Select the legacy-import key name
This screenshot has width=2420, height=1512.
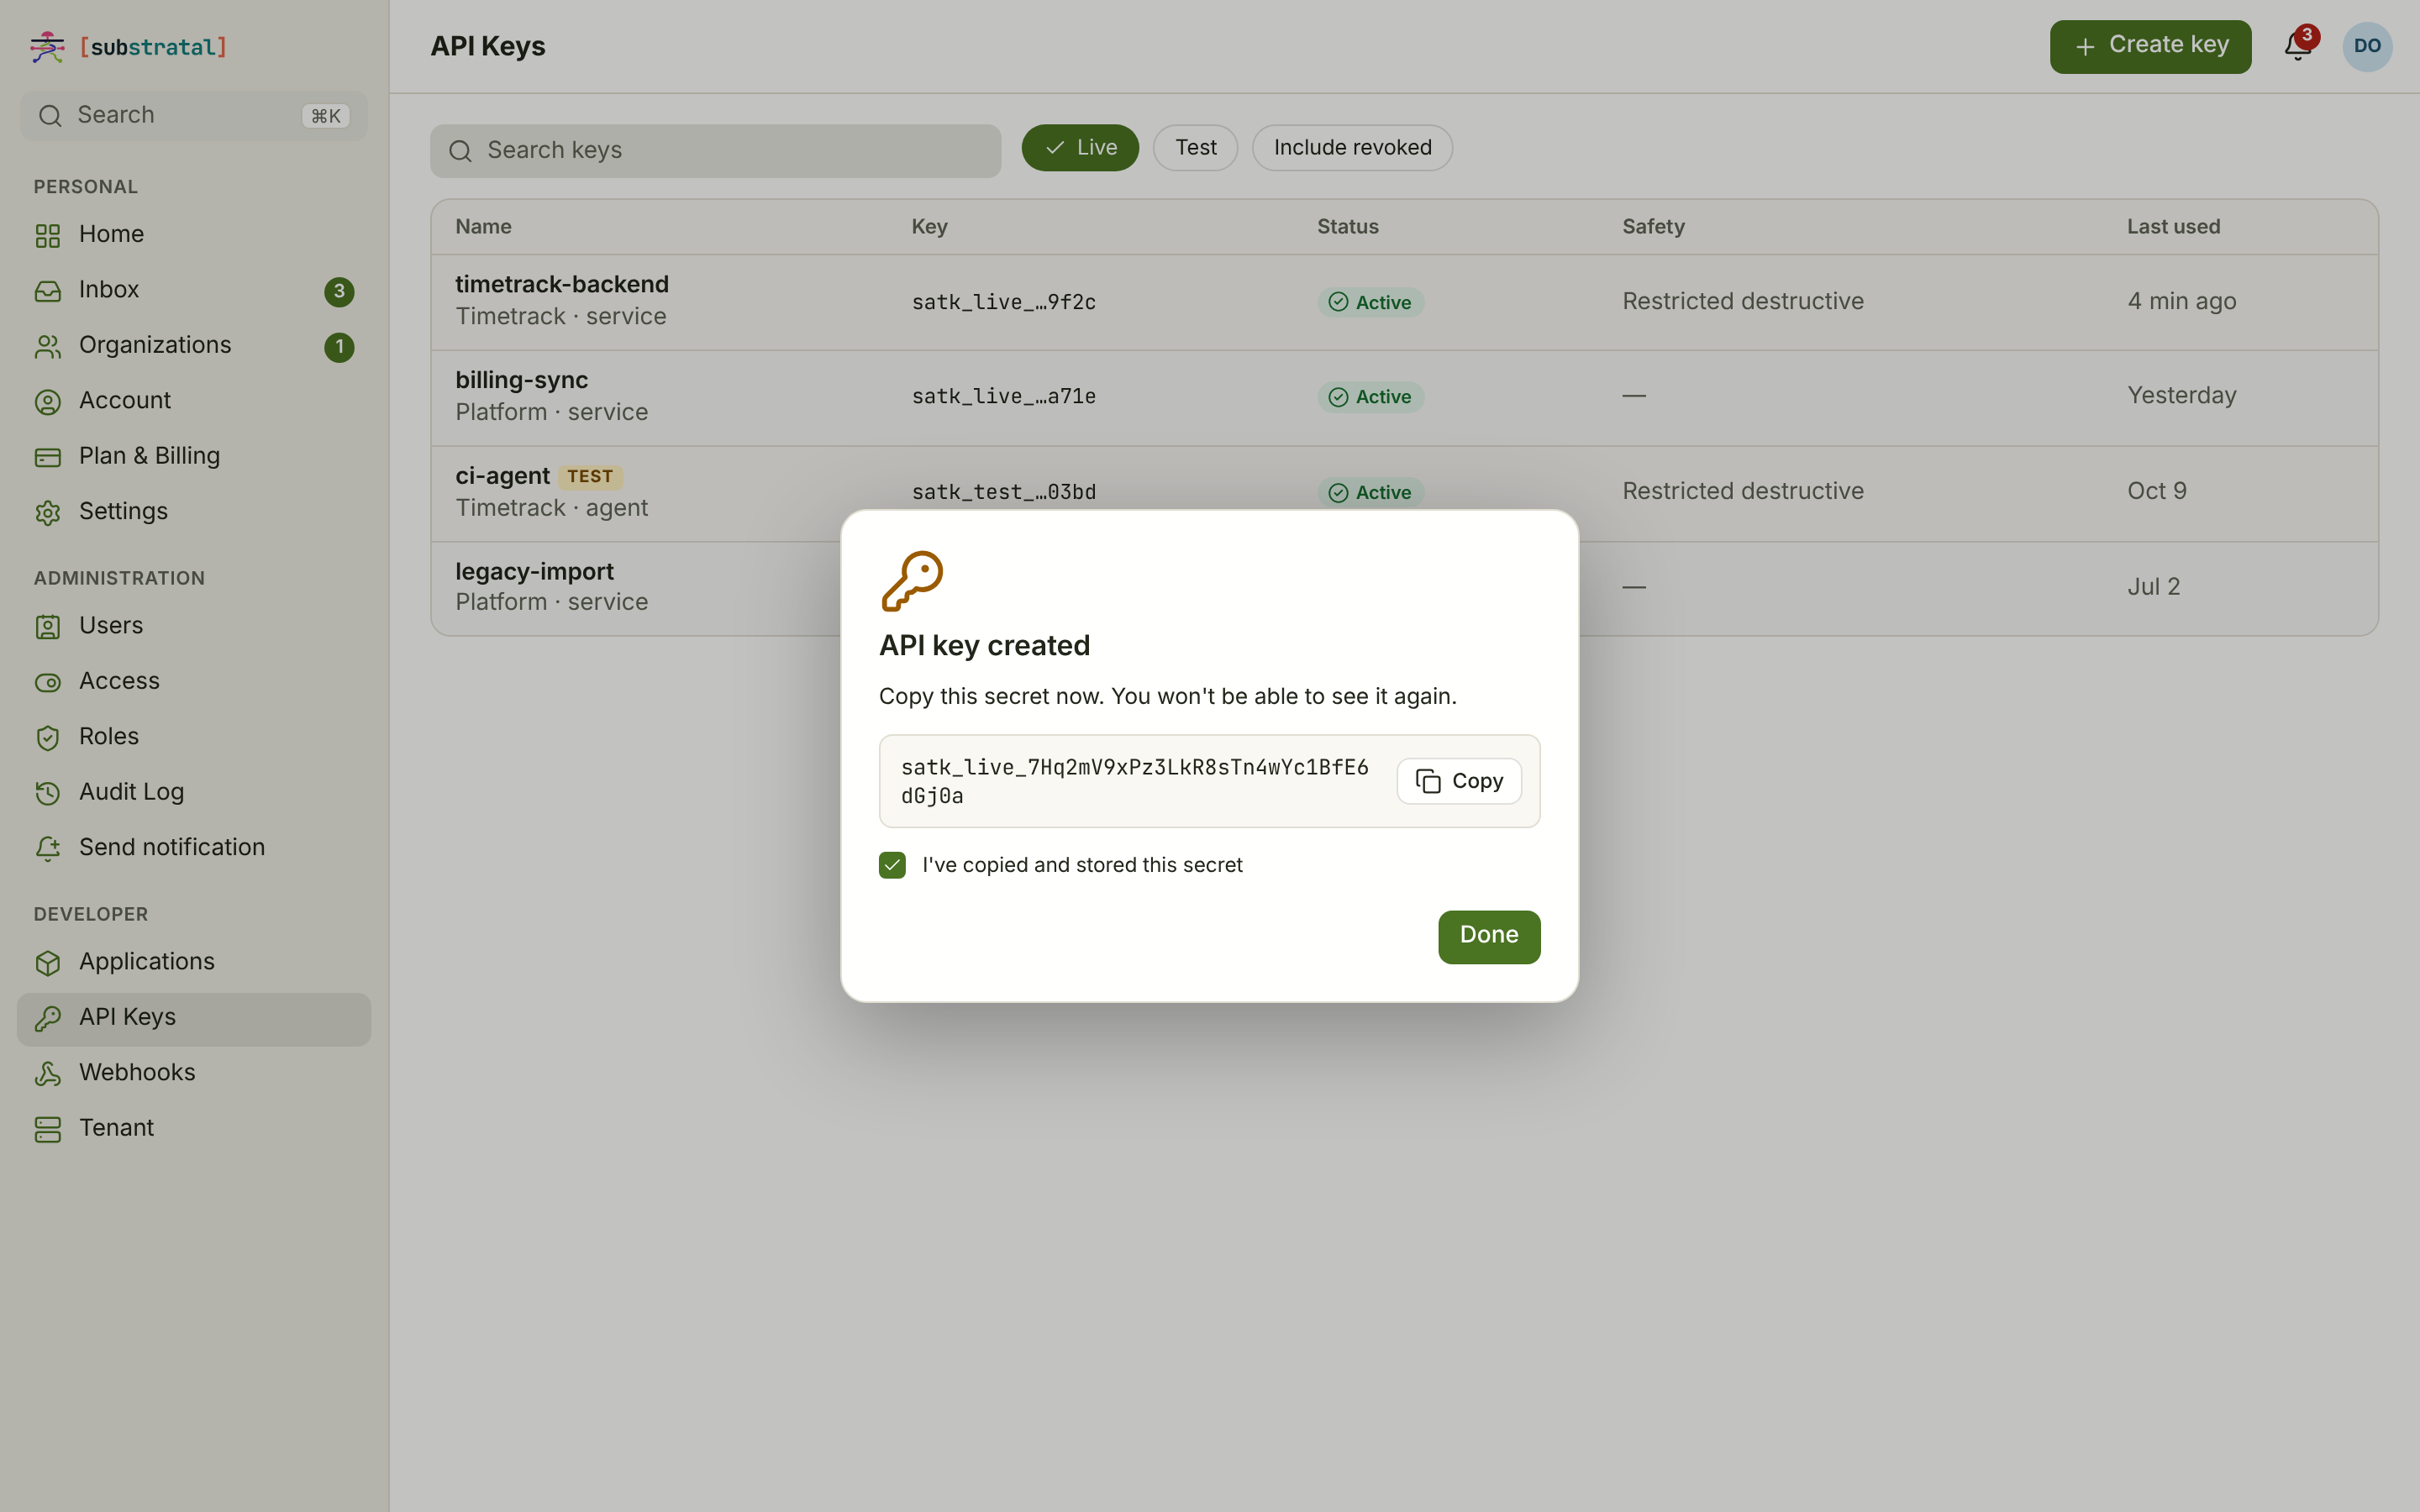point(534,572)
